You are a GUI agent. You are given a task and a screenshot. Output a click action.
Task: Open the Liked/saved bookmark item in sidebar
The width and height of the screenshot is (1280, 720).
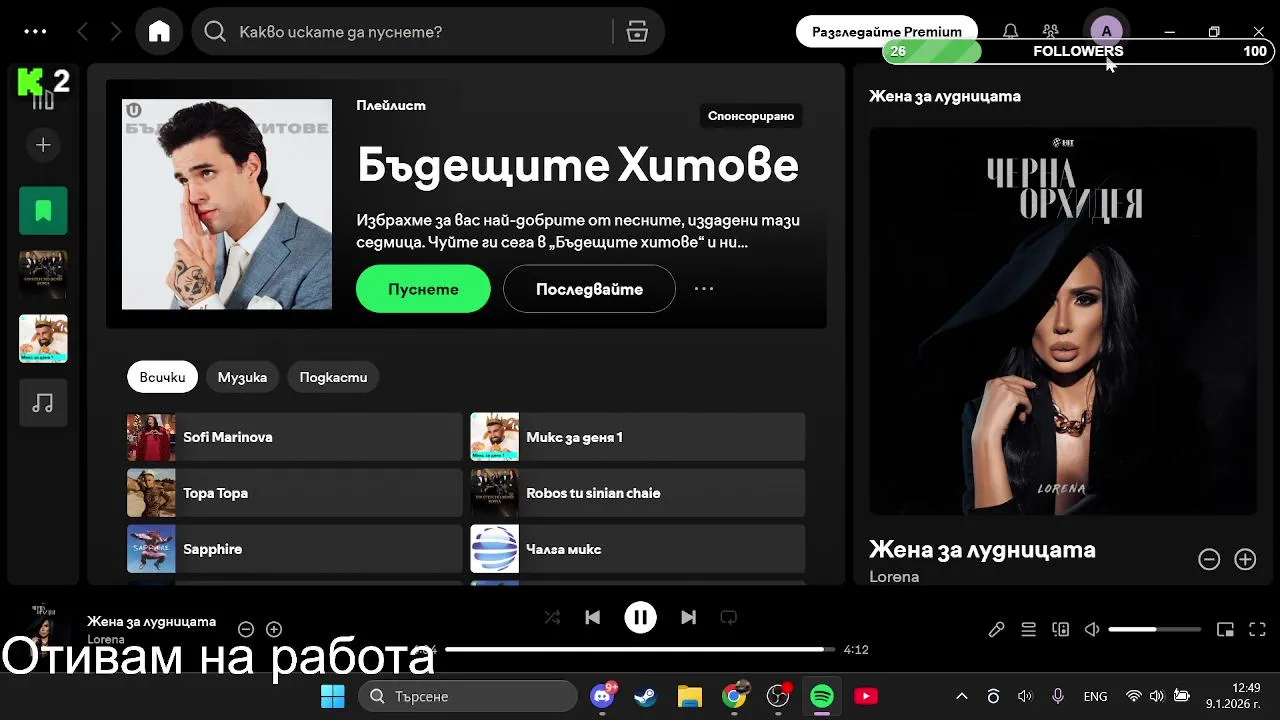pos(43,211)
